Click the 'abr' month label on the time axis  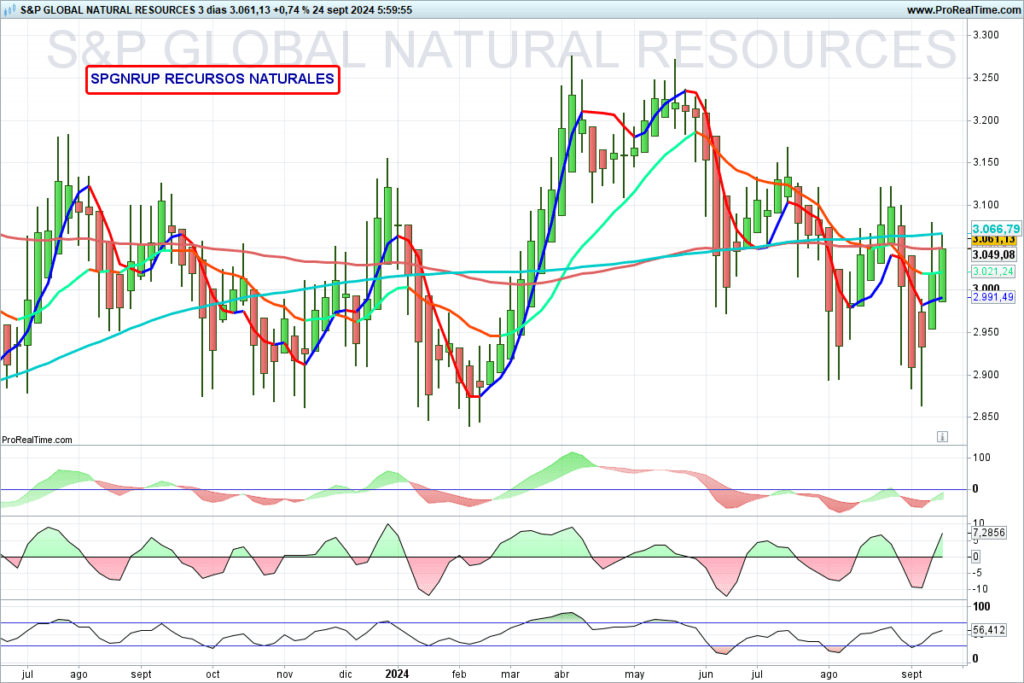(x=561, y=674)
